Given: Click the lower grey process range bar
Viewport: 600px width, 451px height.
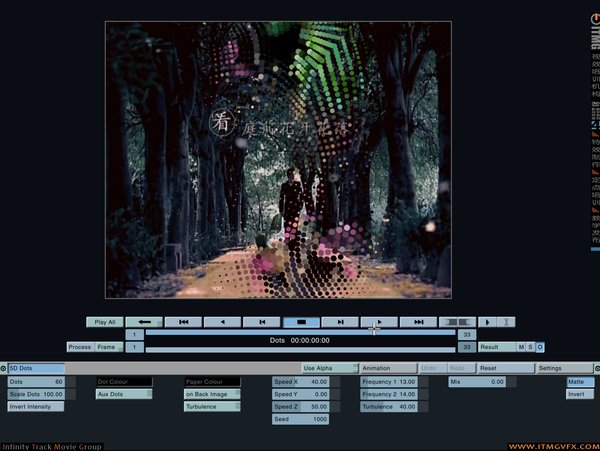Looking at the screenshot, I should [301, 350].
